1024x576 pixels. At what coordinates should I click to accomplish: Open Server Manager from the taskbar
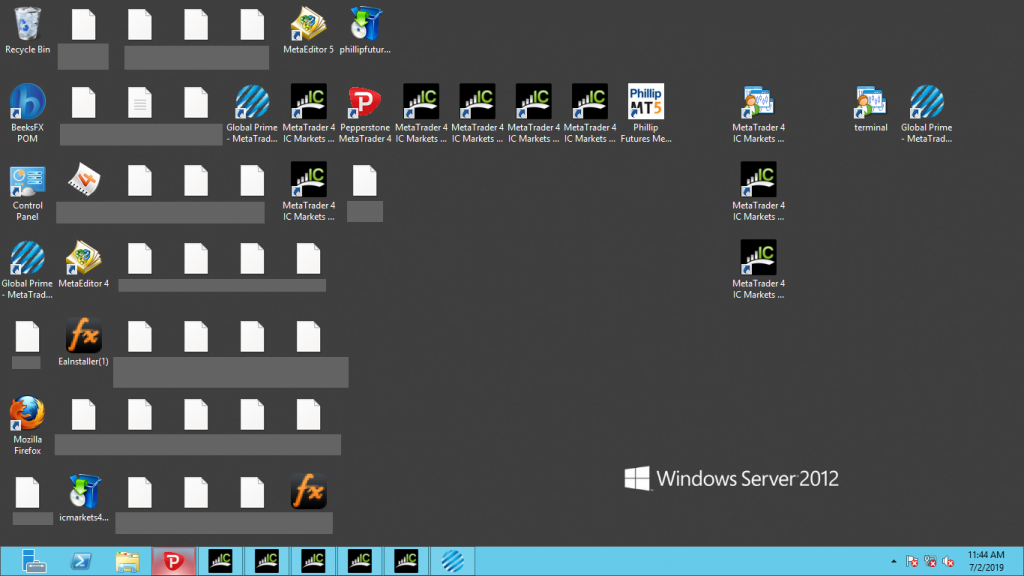pyautogui.click(x=33, y=561)
